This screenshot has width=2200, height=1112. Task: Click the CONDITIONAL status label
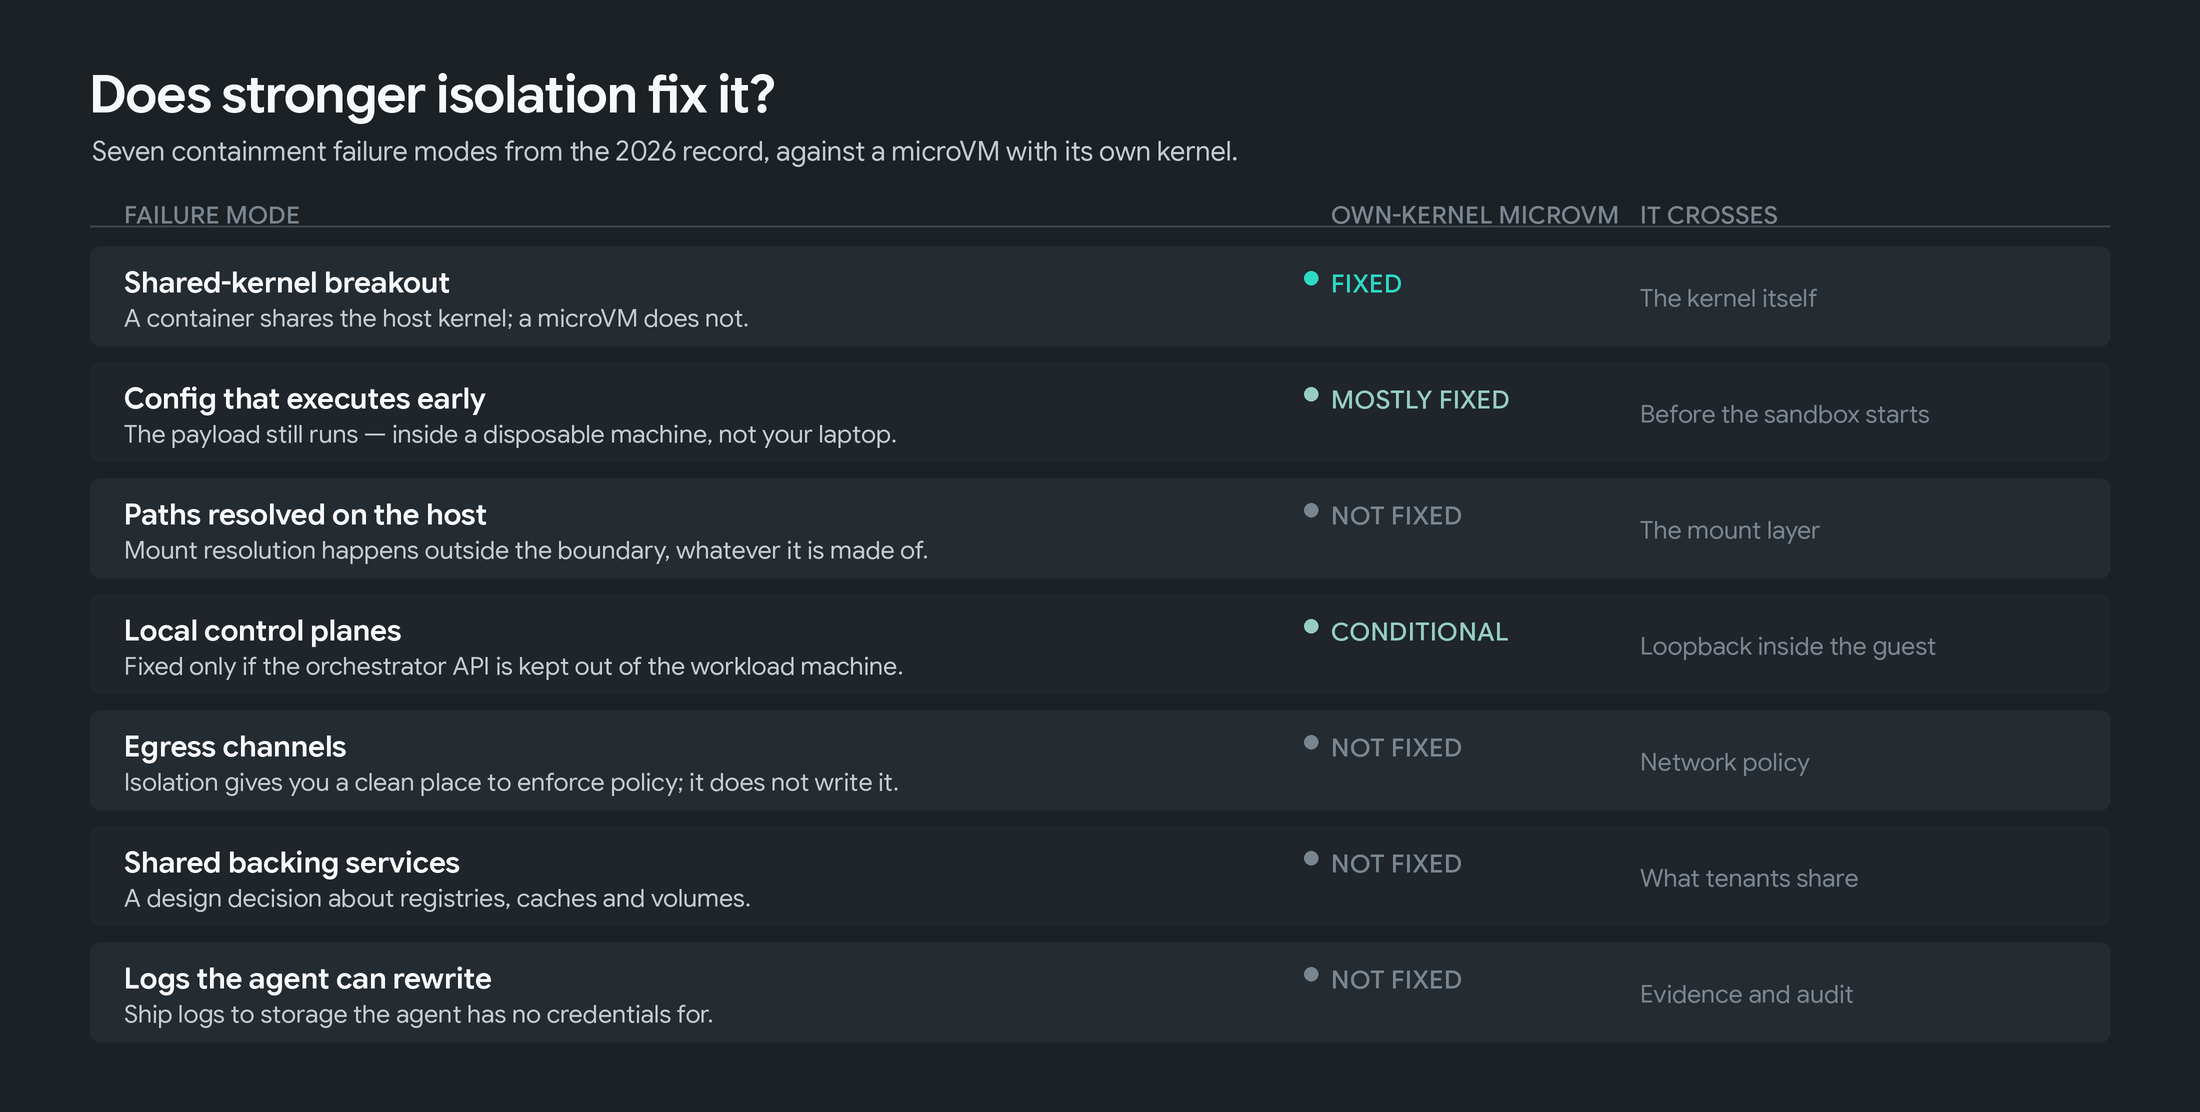tap(1419, 632)
